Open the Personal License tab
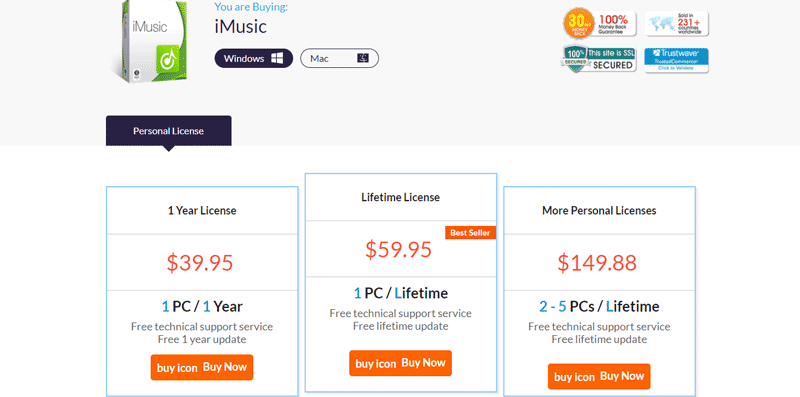Image resolution: width=800 pixels, height=397 pixels. (x=168, y=131)
